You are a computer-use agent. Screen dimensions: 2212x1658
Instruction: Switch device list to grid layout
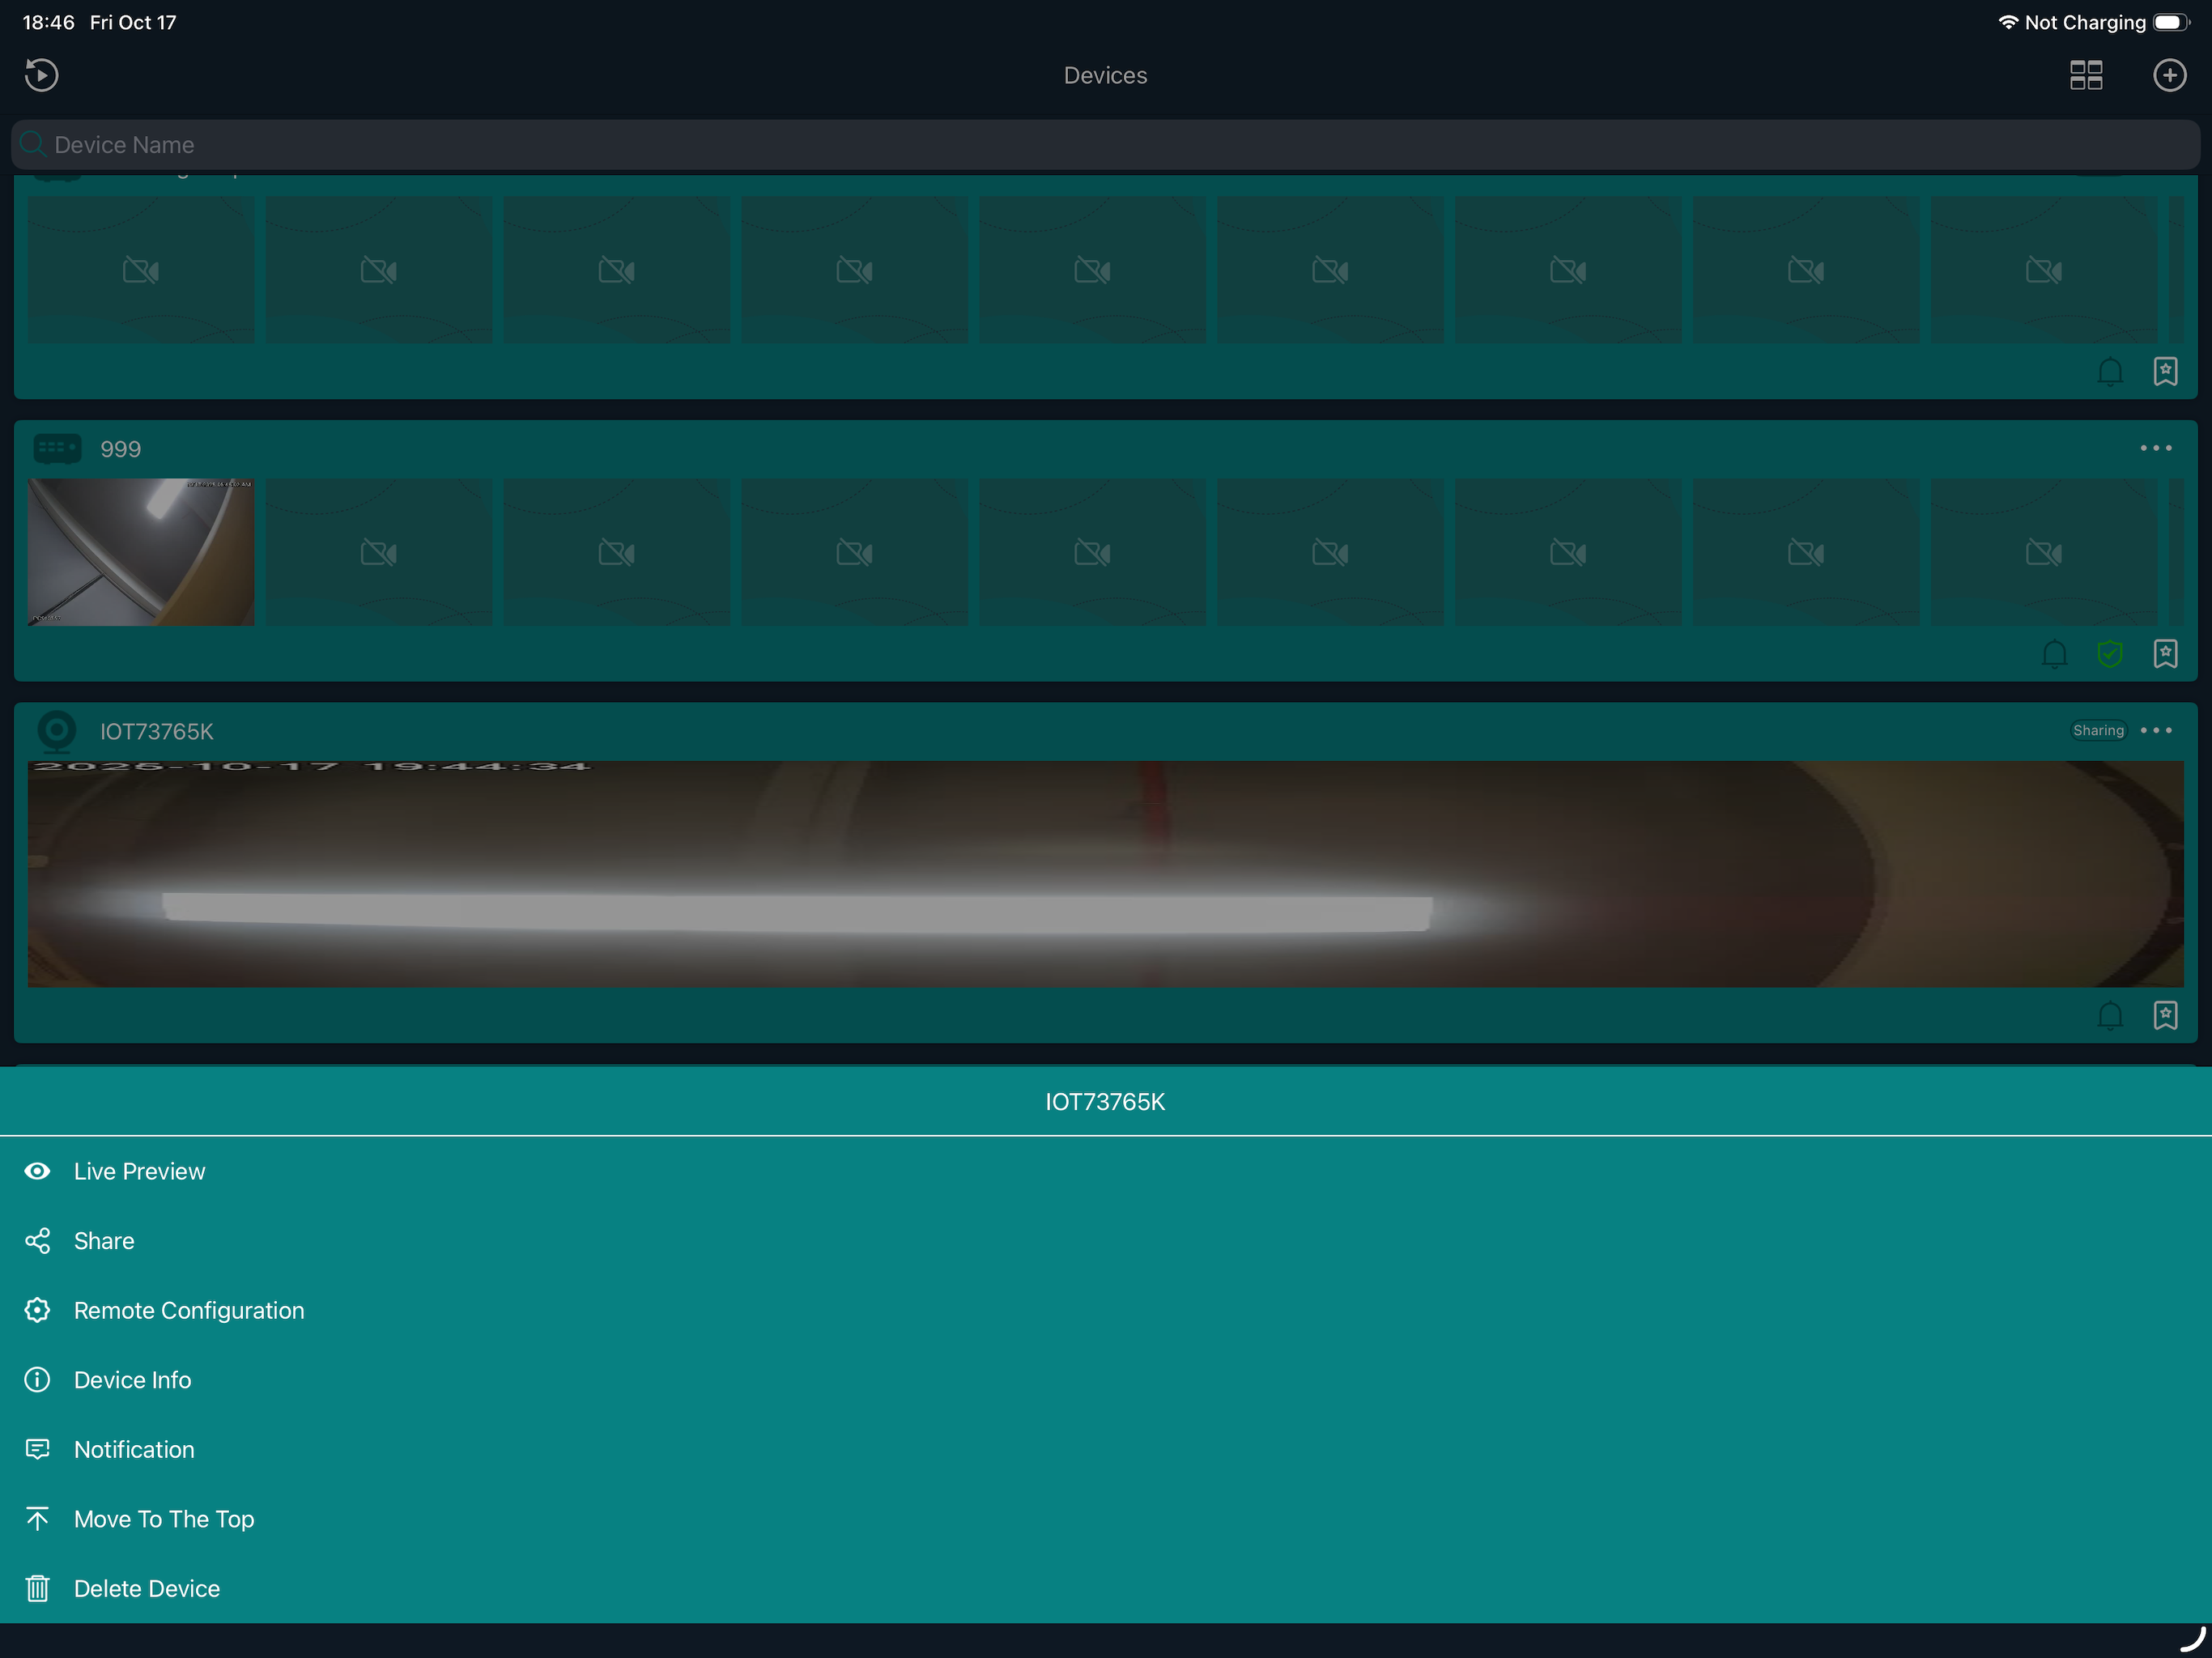[2086, 75]
